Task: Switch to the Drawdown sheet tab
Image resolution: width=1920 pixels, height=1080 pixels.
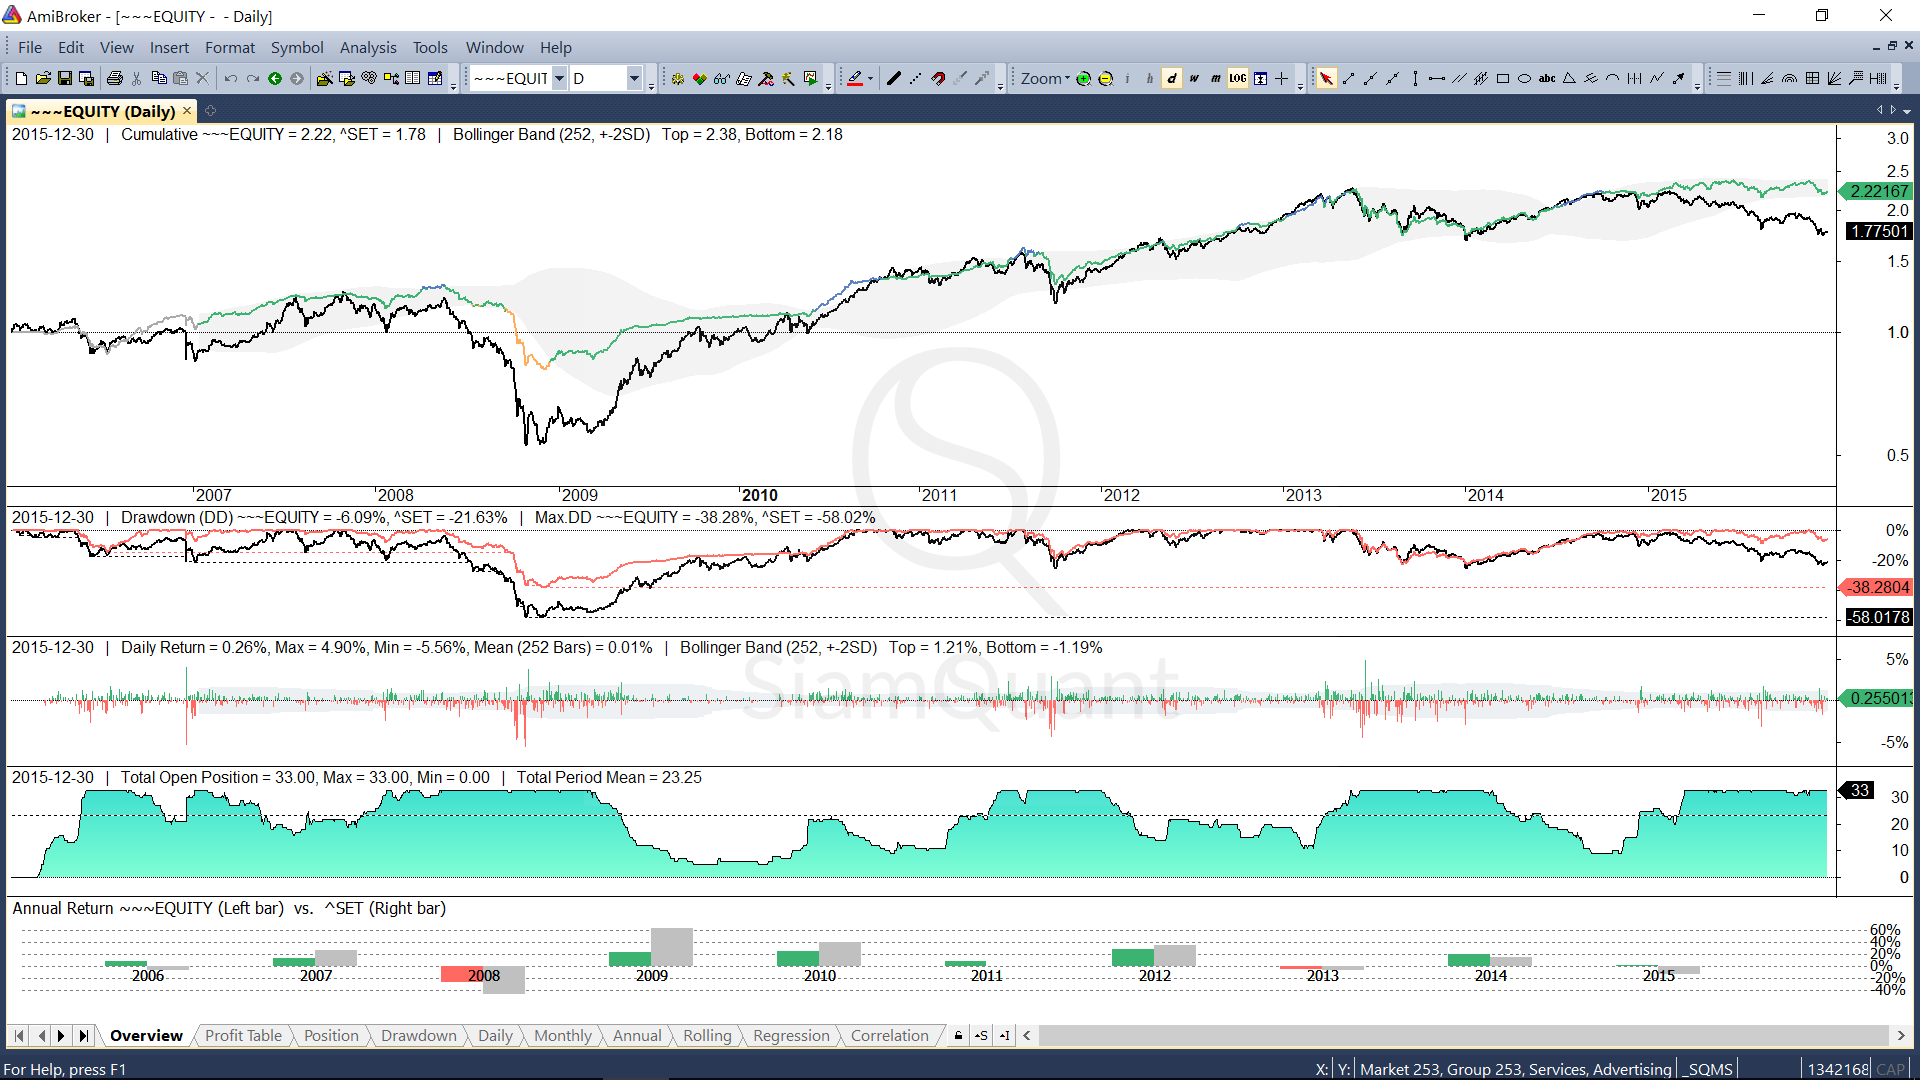Action: [x=418, y=1036]
